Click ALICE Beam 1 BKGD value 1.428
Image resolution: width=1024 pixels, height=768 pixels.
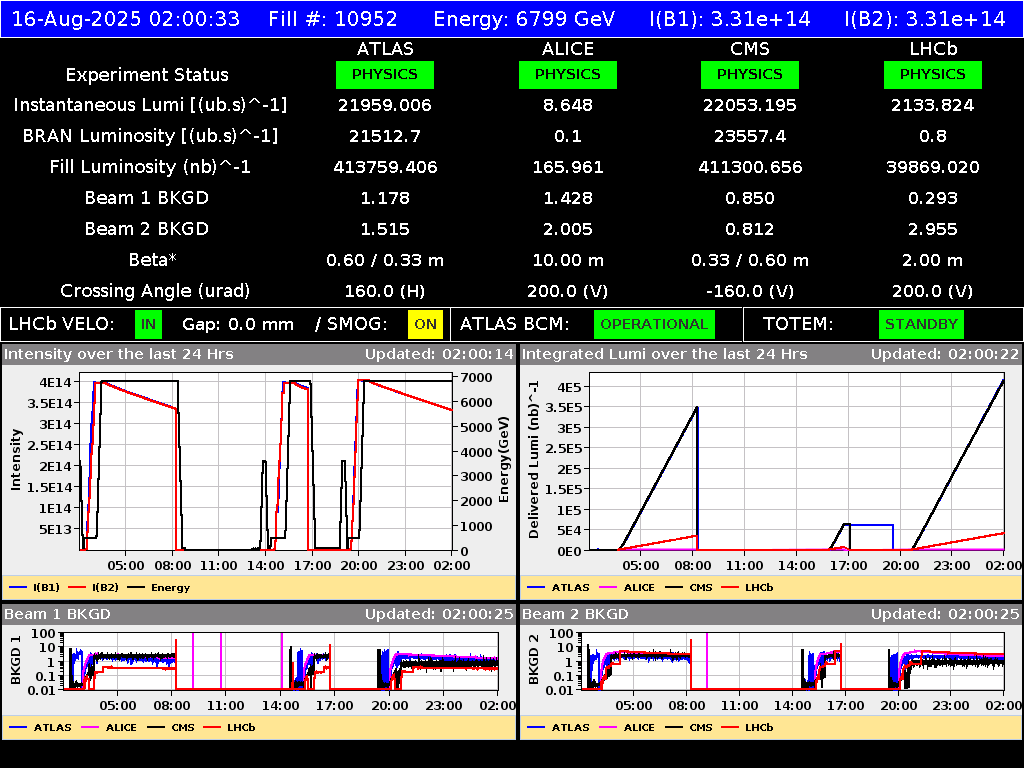[568, 198]
